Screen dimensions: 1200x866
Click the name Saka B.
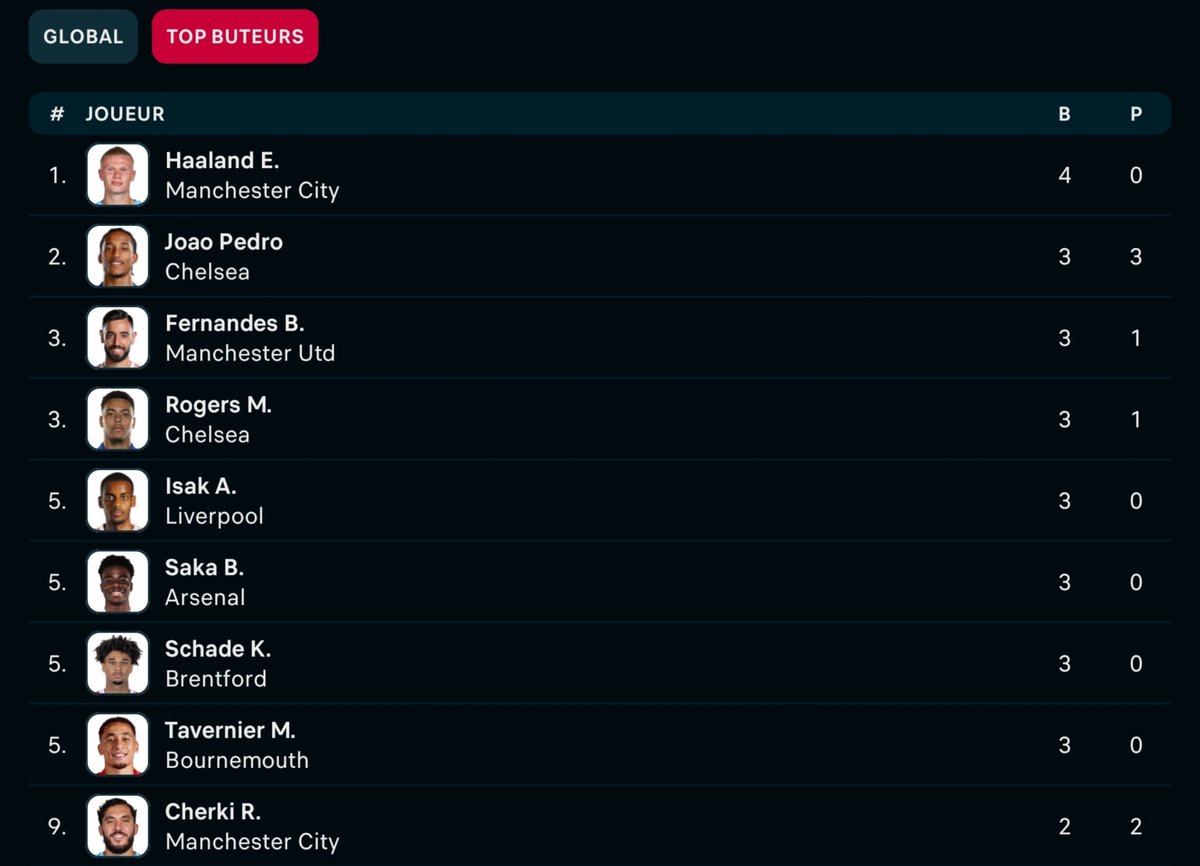205,568
